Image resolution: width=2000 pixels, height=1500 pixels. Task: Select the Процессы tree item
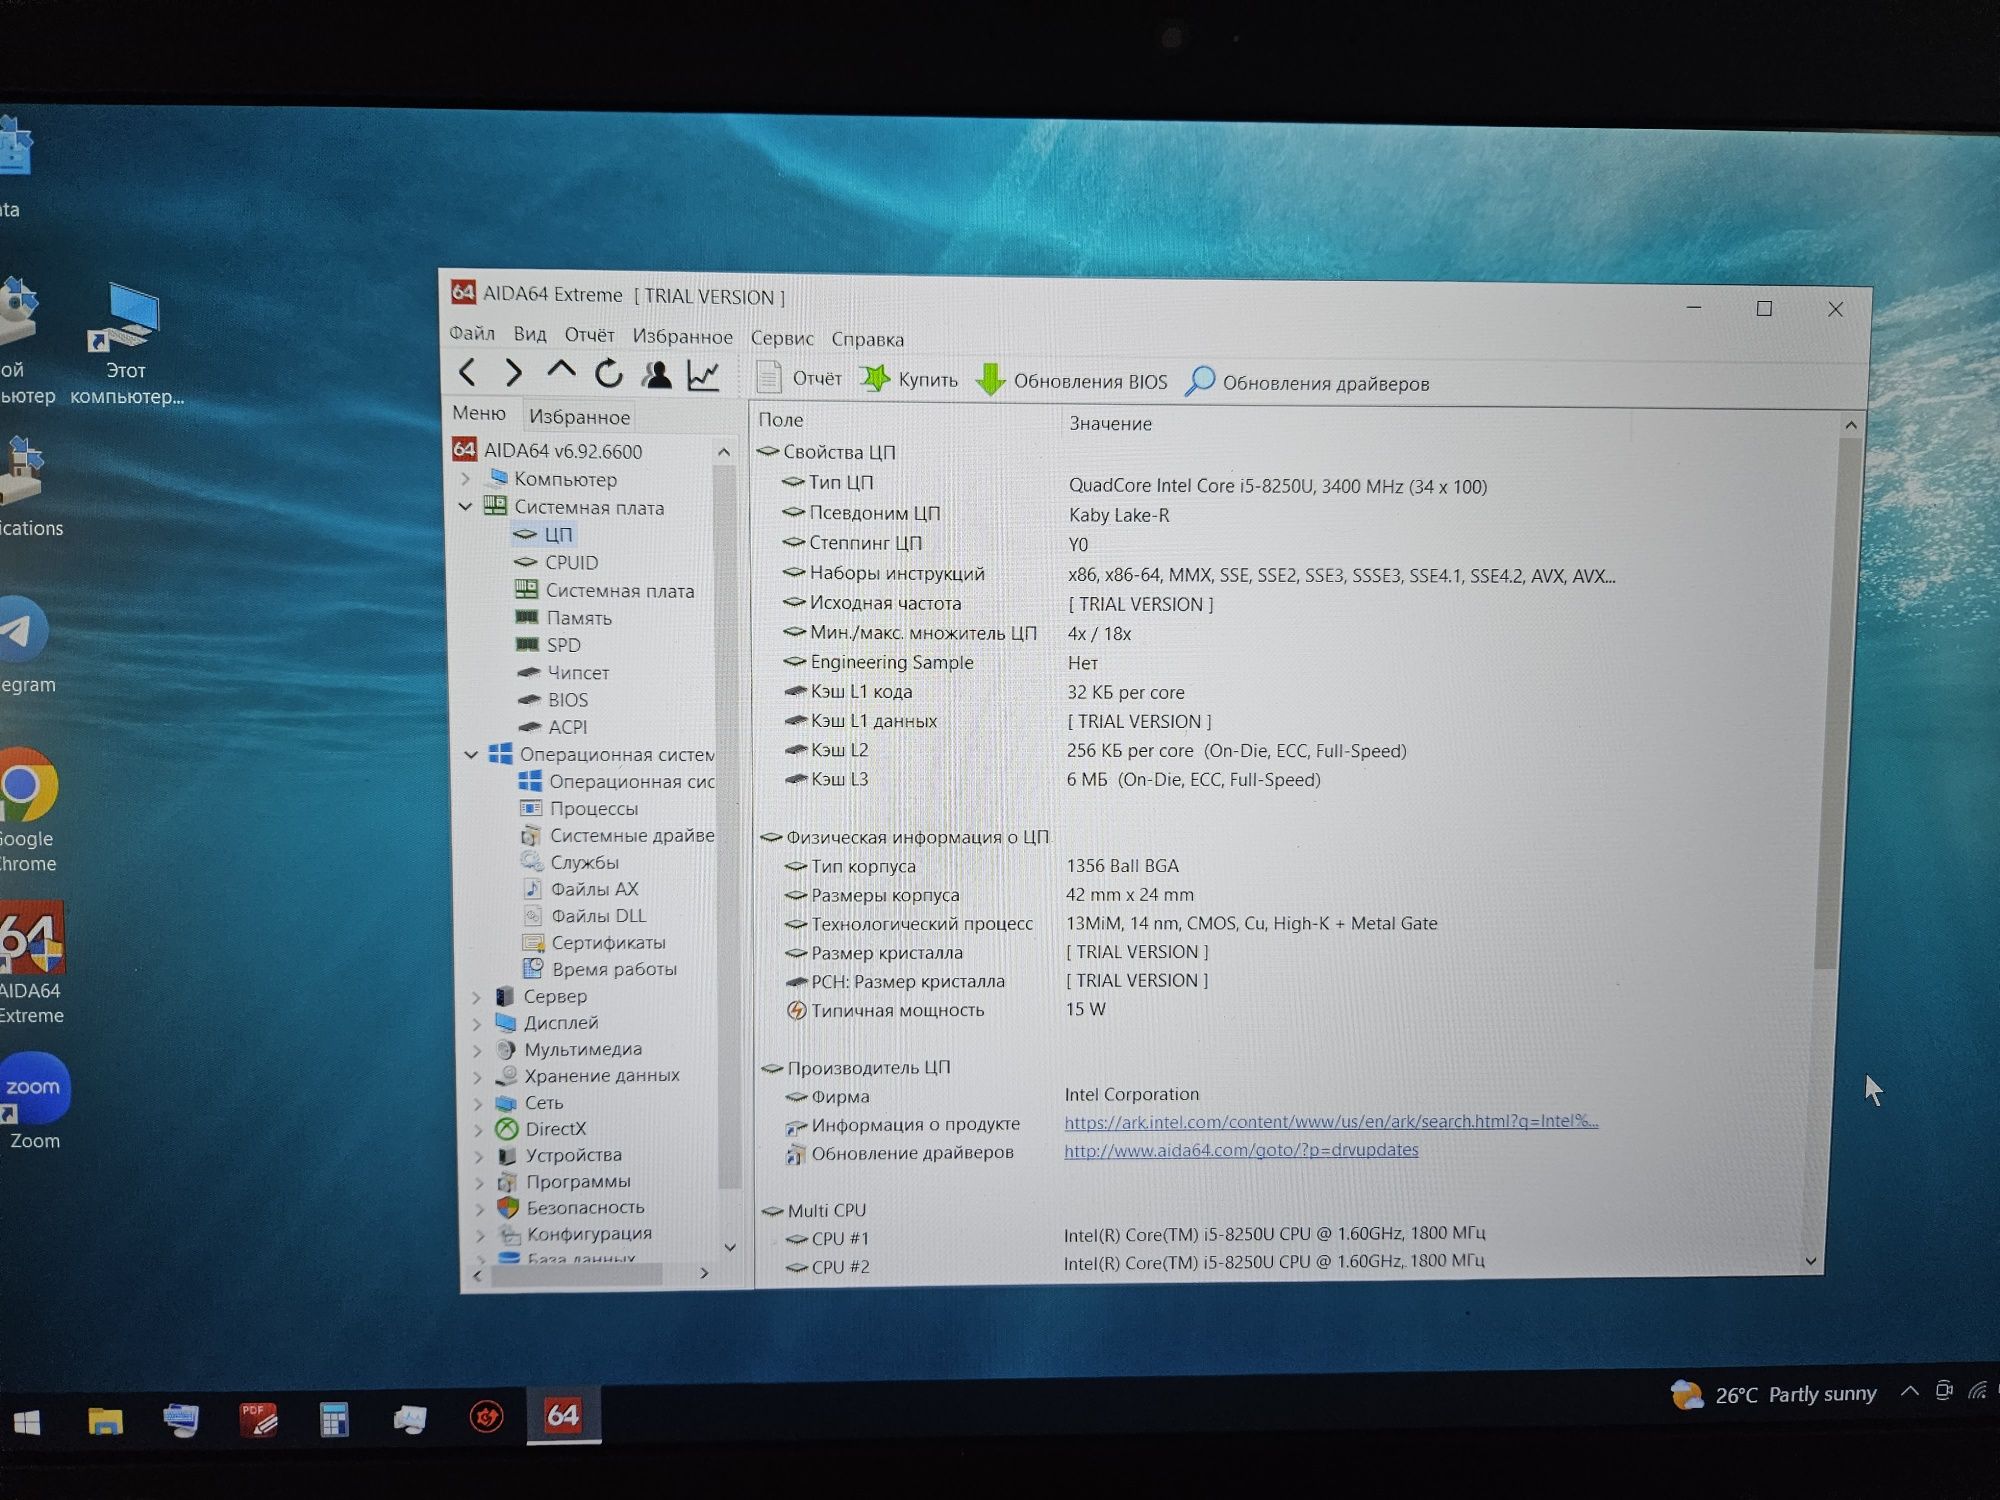tap(579, 808)
